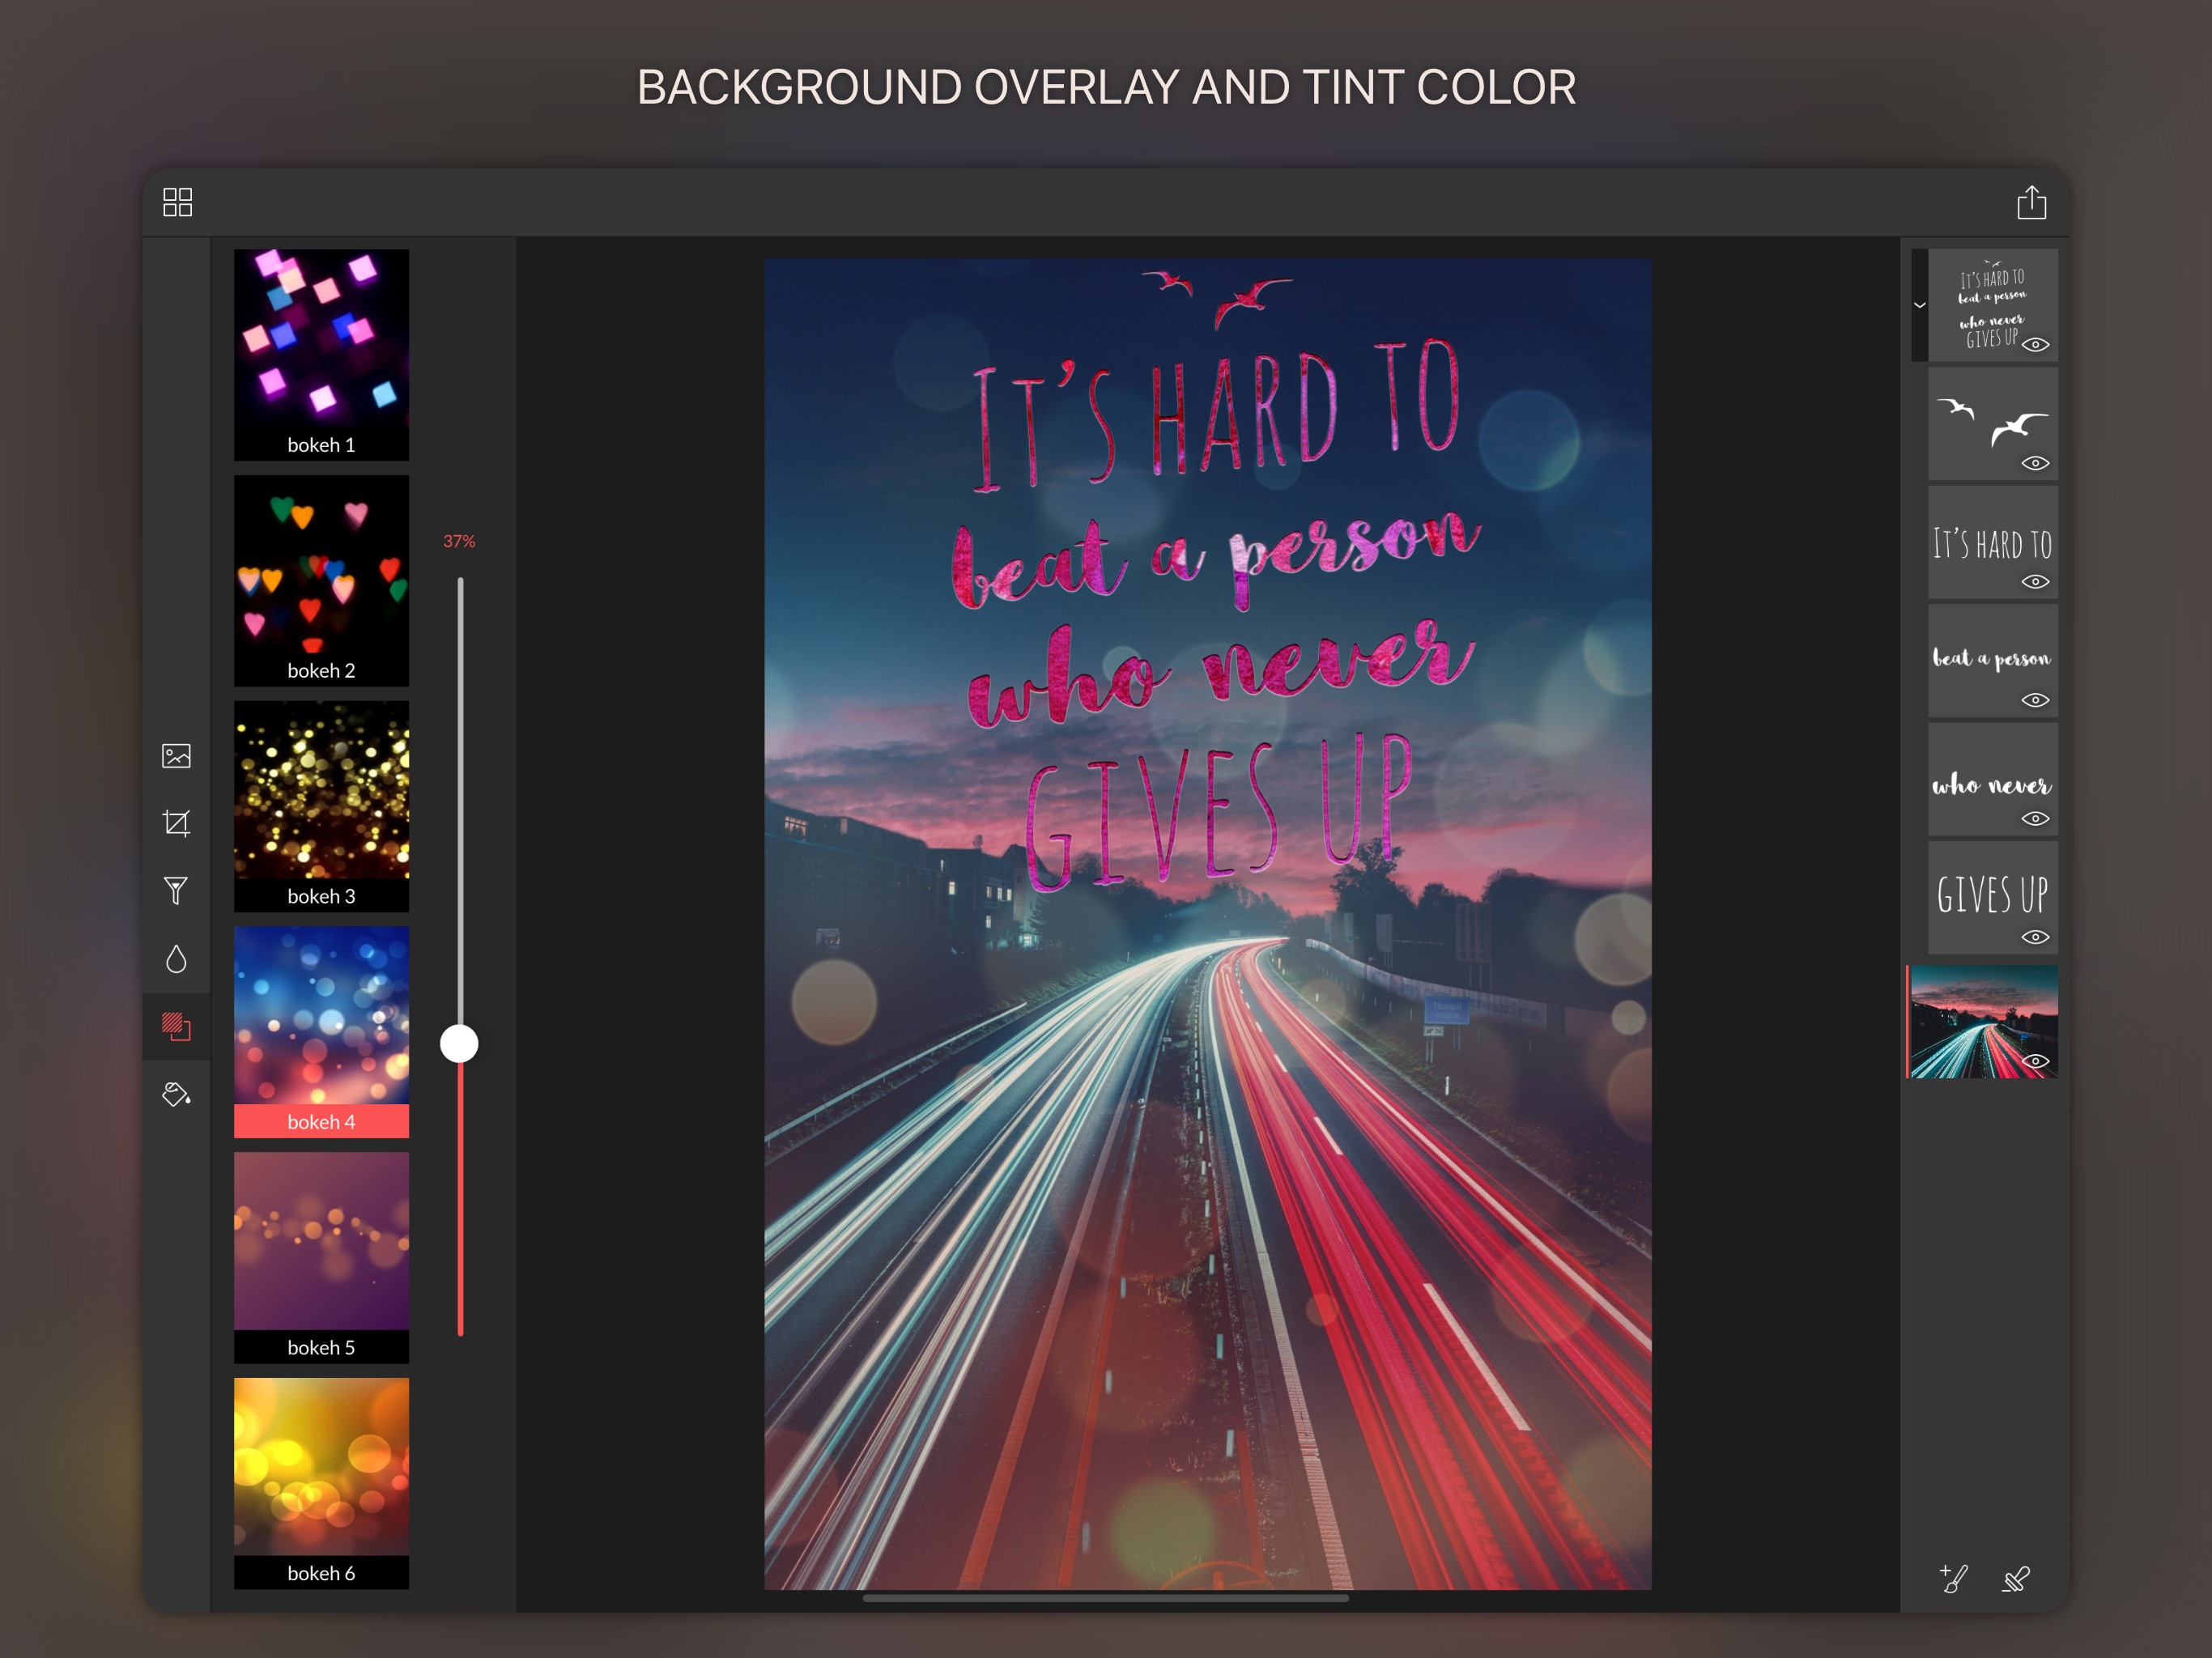Viewport: 2212px width, 1658px height.
Task: Open the filter funnel tool
Action: pos(176,890)
